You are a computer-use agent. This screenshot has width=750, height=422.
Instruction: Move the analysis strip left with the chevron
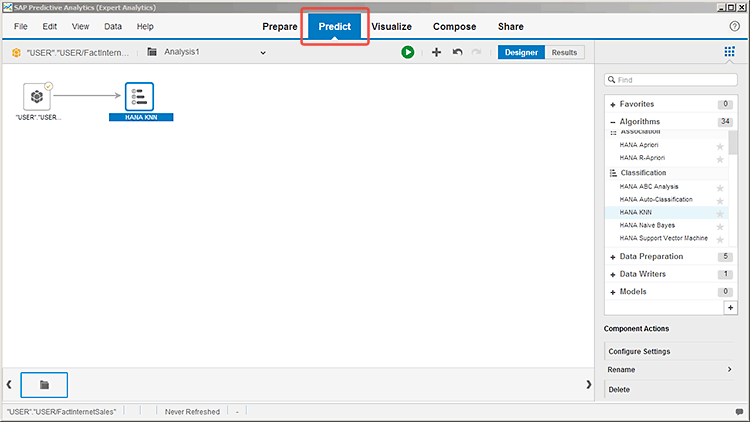[x=9, y=384]
